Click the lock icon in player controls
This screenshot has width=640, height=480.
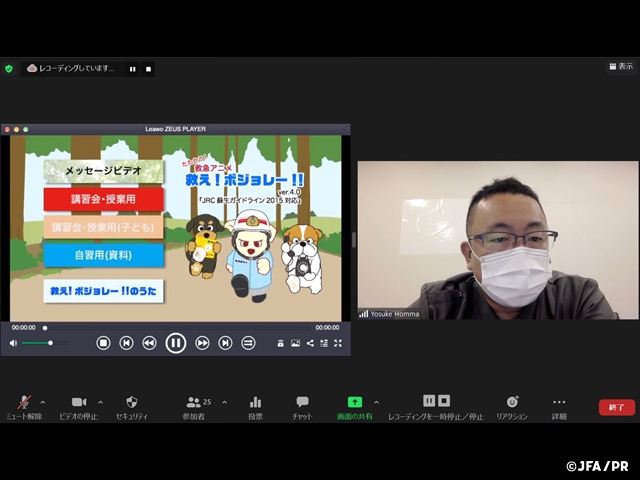[x=280, y=343]
